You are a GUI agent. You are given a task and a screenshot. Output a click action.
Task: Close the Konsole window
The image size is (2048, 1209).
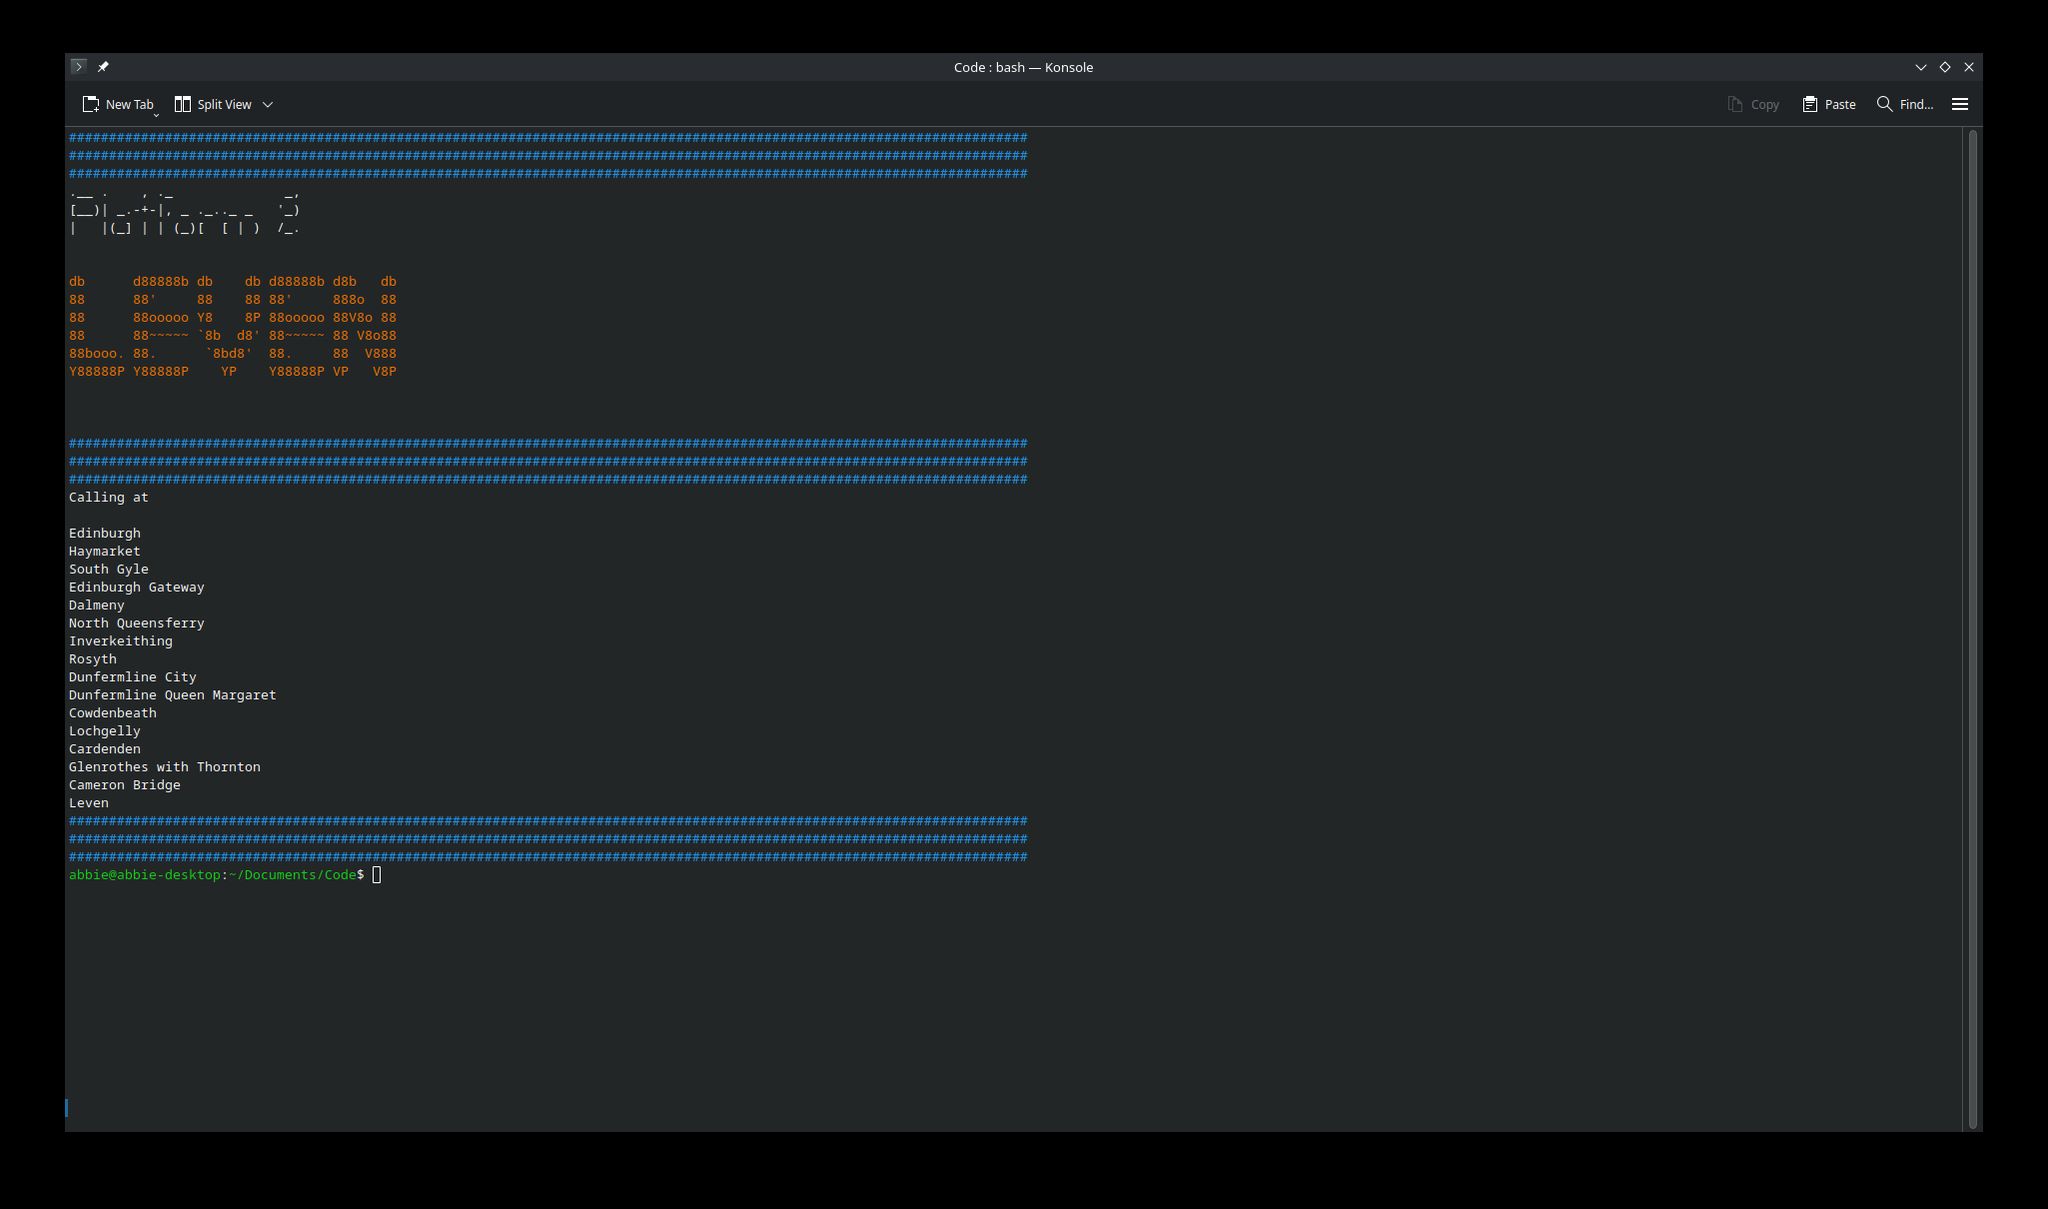(x=1969, y=67)
